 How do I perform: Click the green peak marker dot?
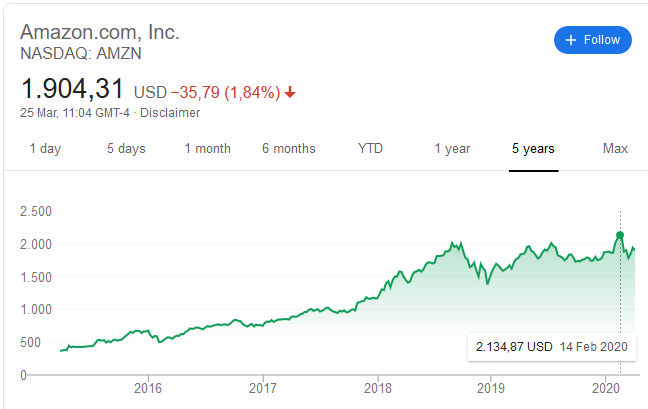coord(620,236)
